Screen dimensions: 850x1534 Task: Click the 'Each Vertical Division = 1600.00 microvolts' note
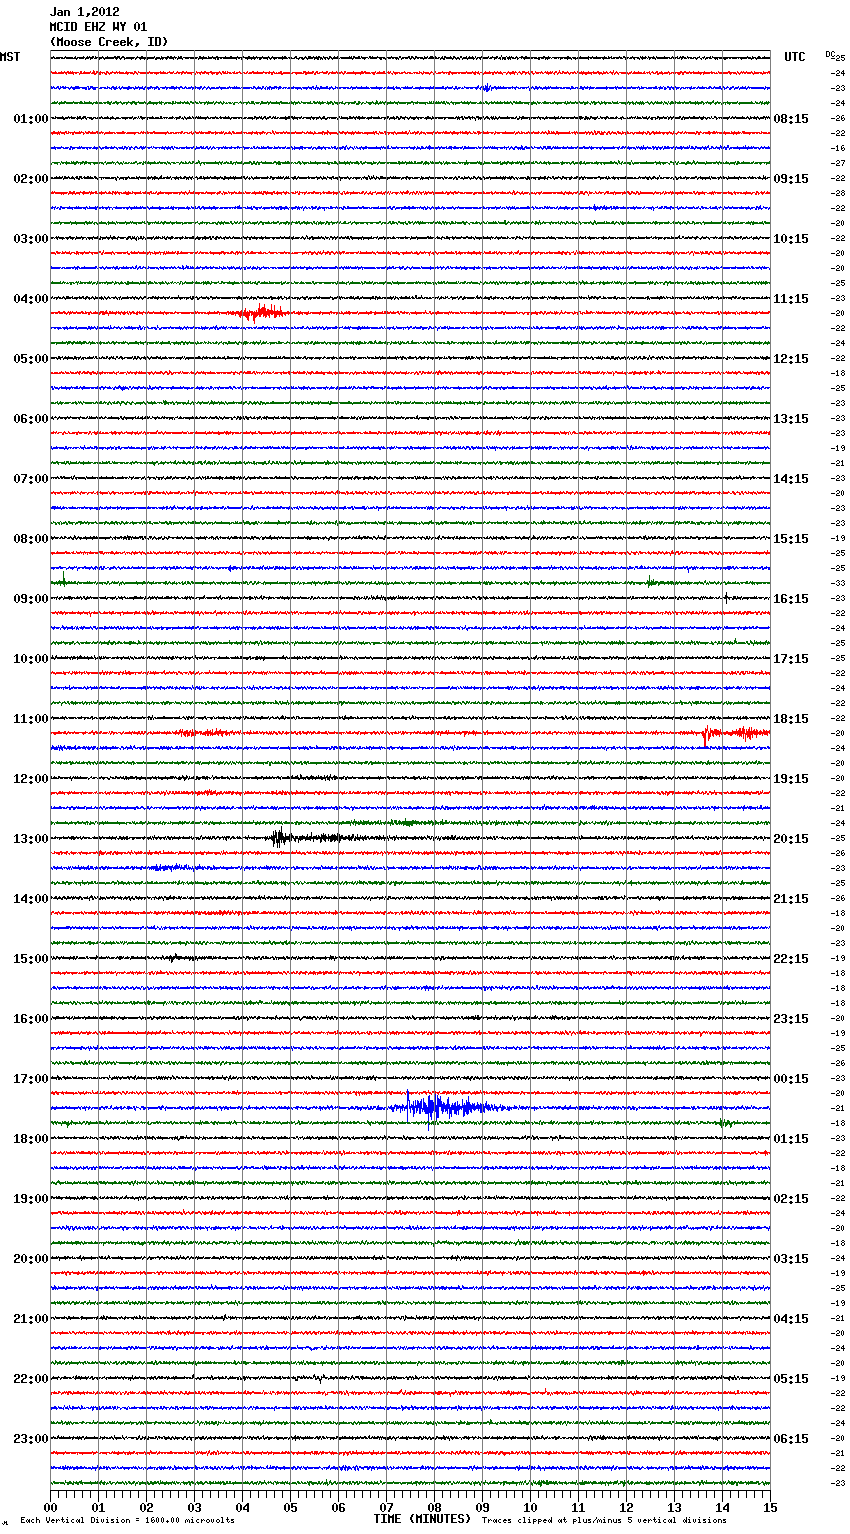tap(127, 1520)
